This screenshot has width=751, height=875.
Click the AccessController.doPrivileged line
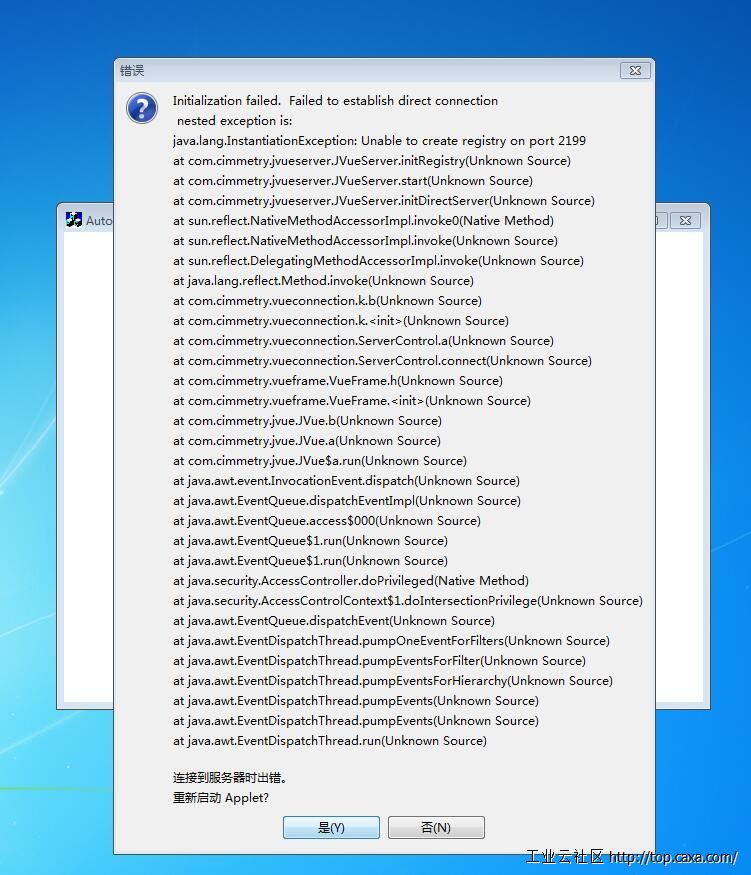(350, 581)
